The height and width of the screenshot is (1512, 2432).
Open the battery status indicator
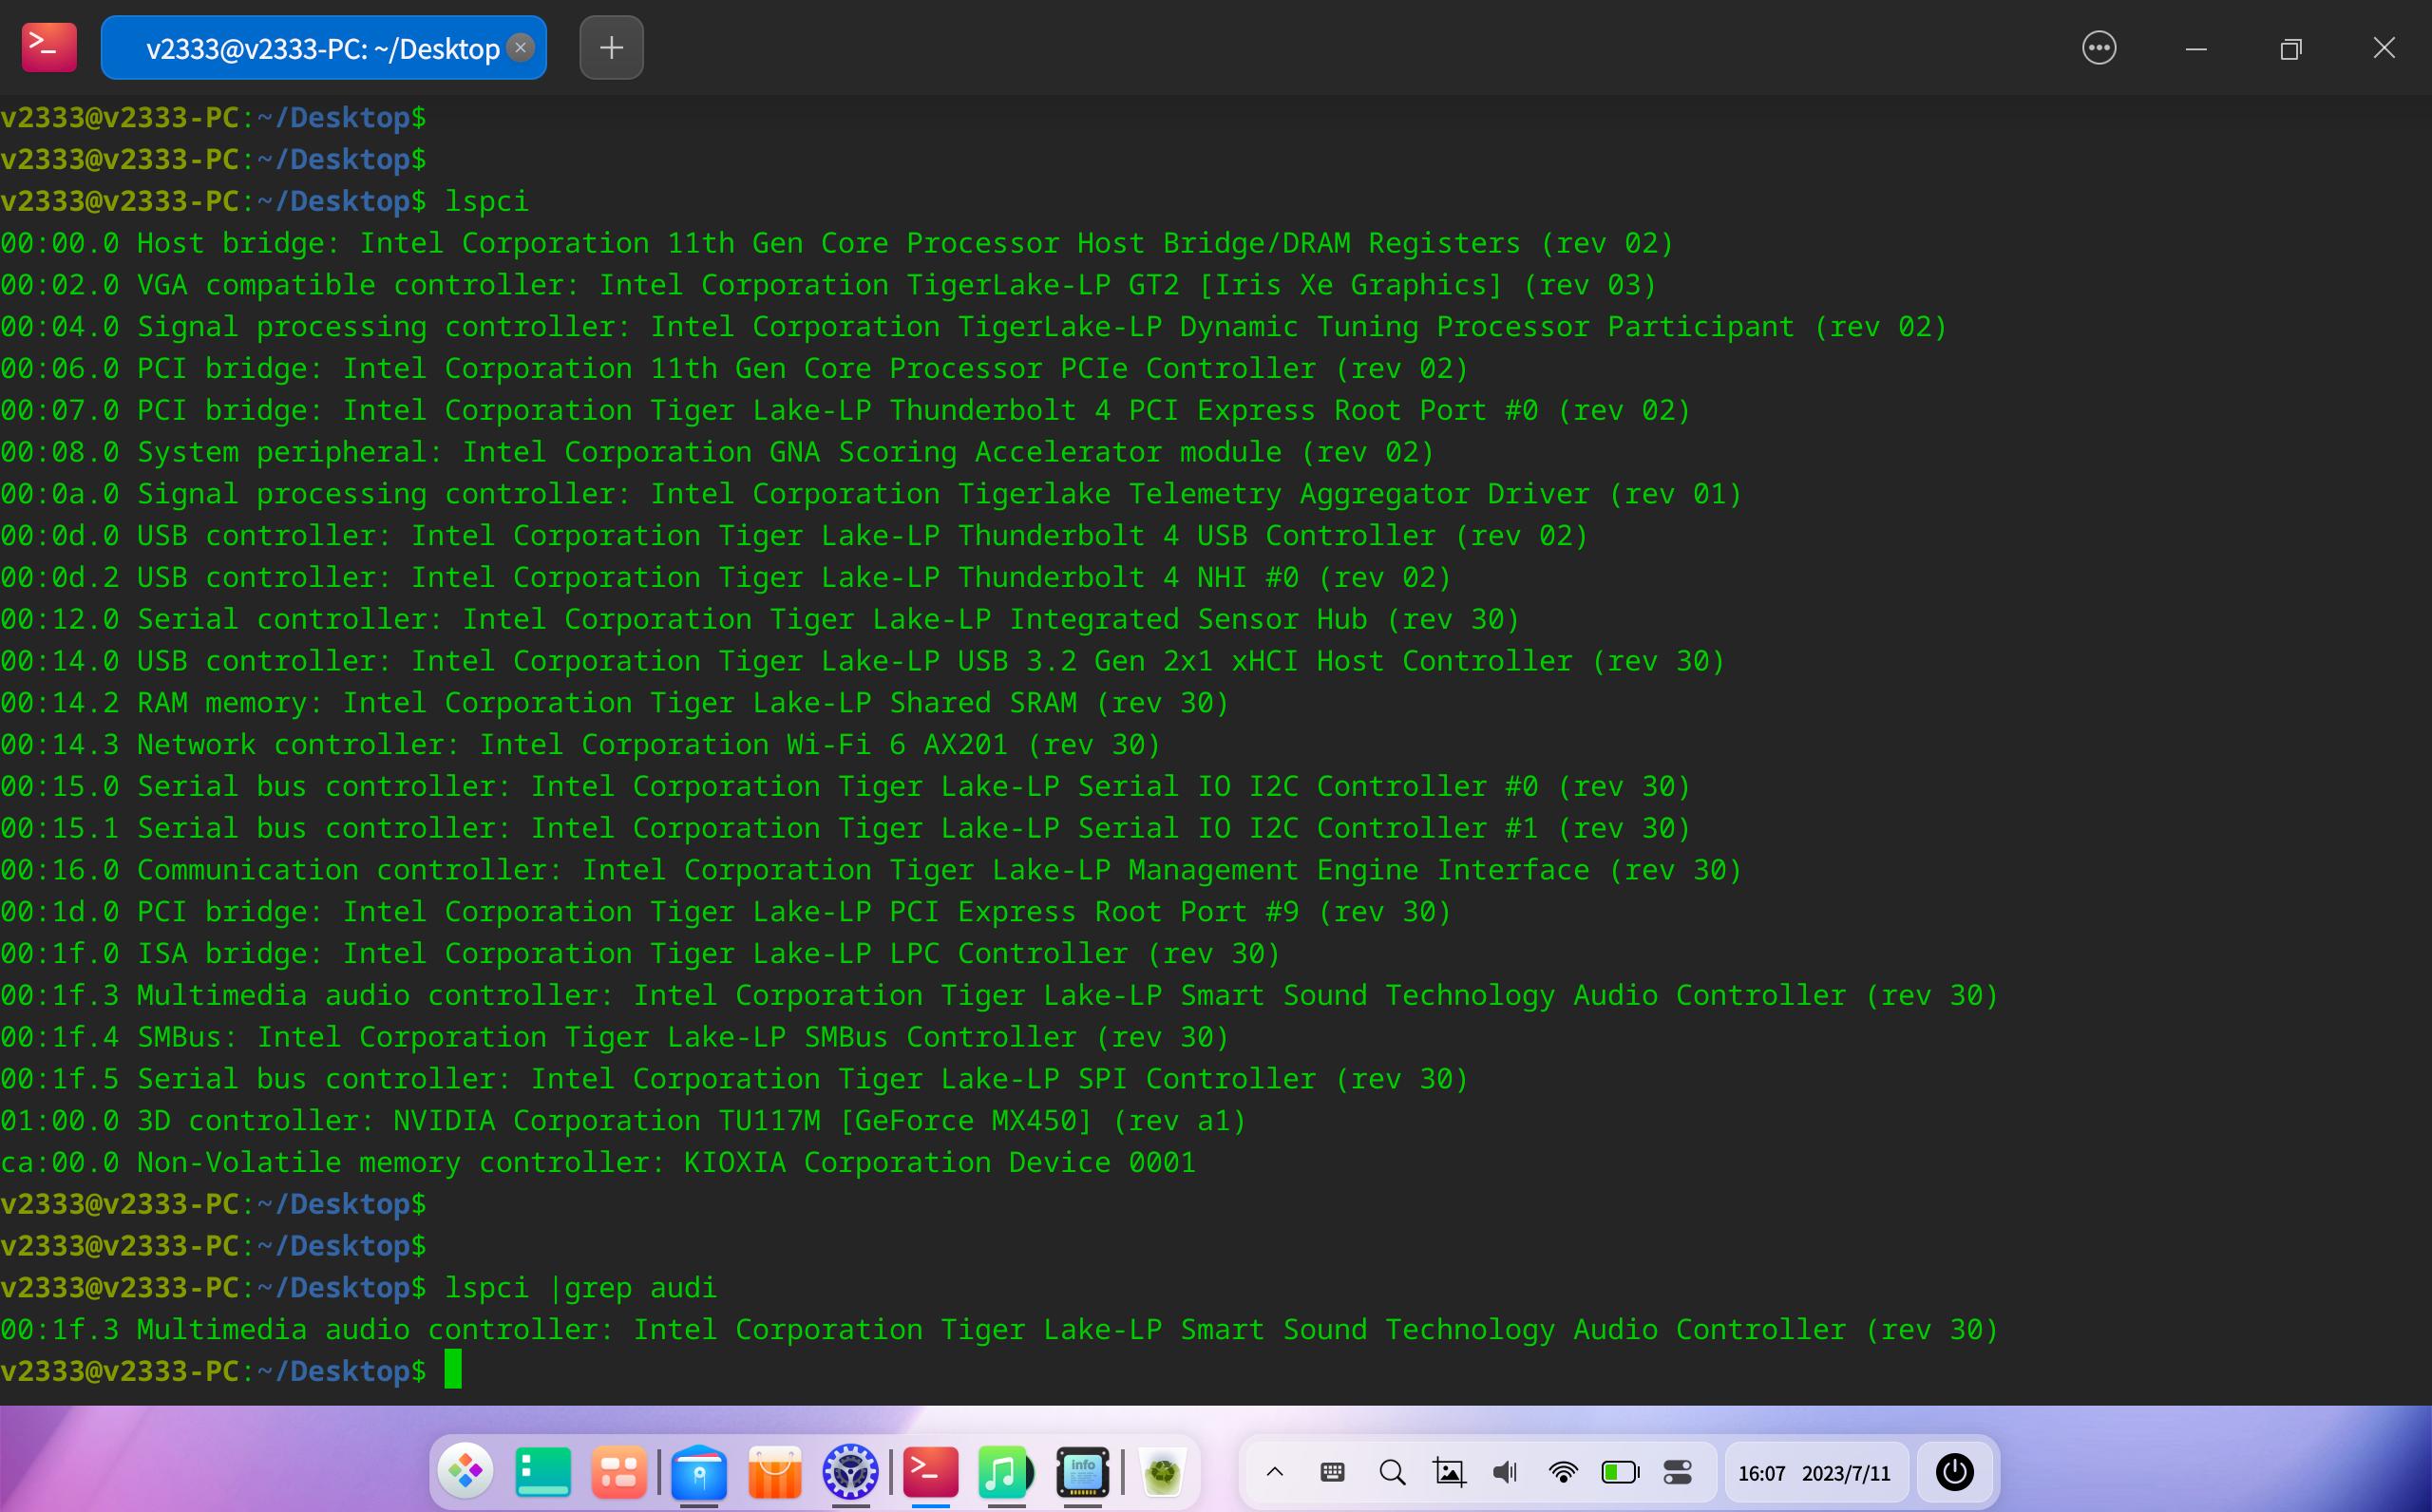(x=1620, y=1471)
